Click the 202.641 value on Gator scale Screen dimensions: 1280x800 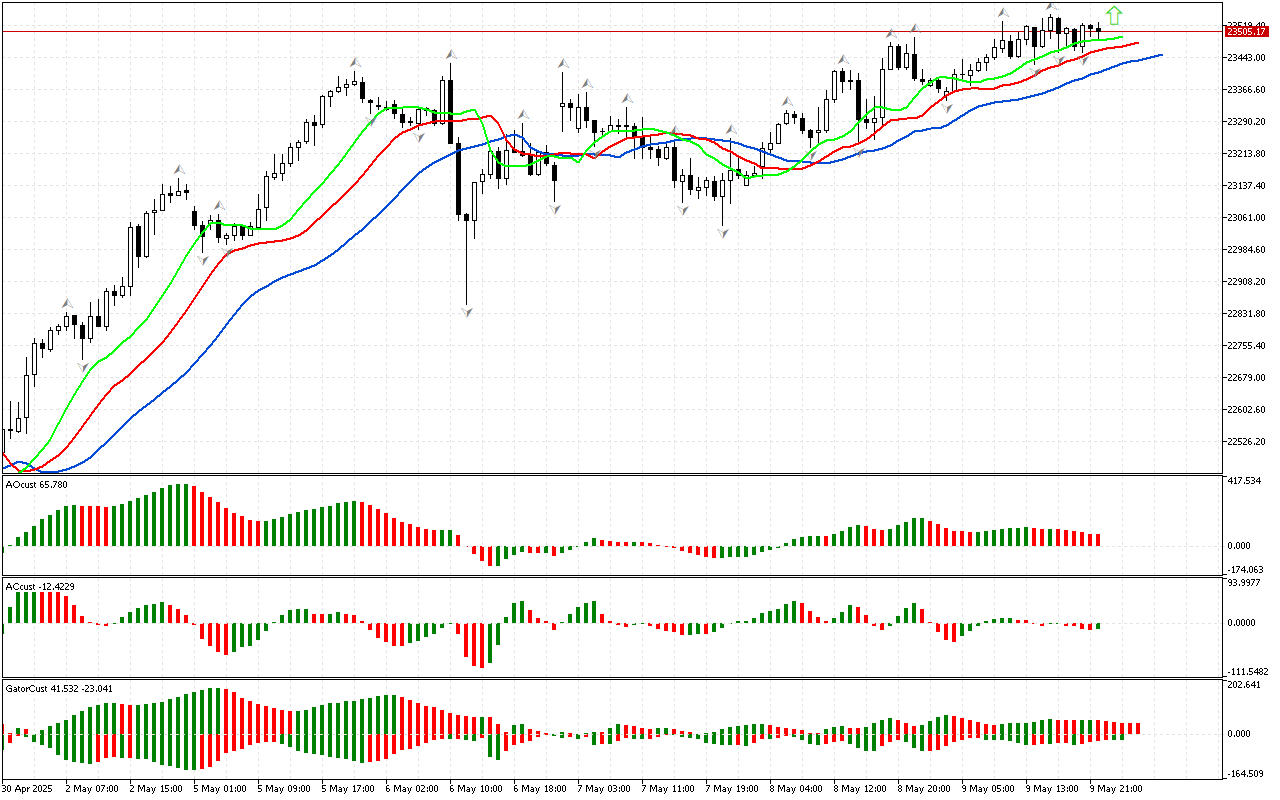(x=1246, y=685)
